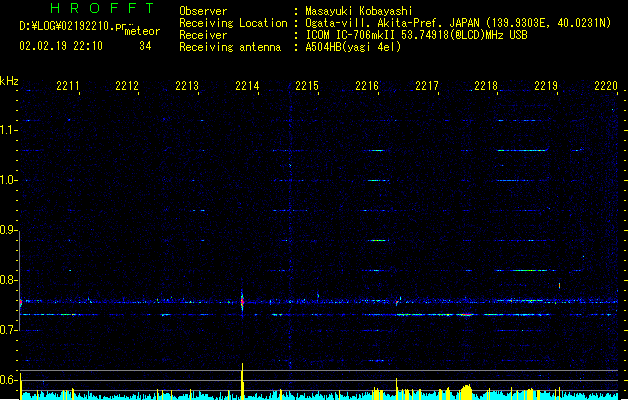
Task: Click the meteor label
Action: (x=142, y=31)
